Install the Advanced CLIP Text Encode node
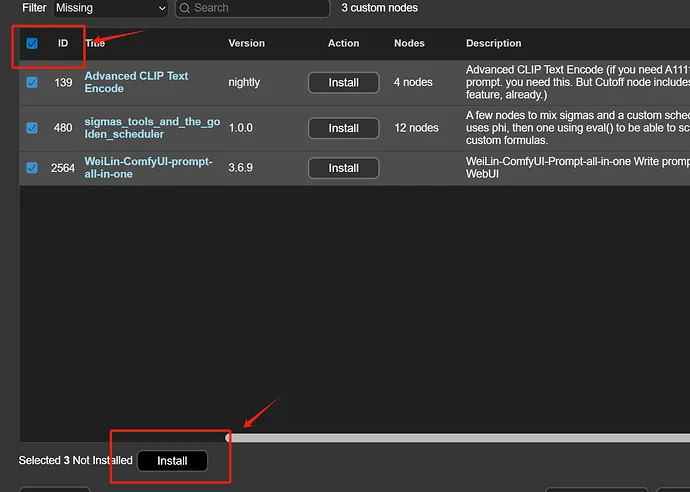This screenshot has width=690, height=492. tap(343, 83)
